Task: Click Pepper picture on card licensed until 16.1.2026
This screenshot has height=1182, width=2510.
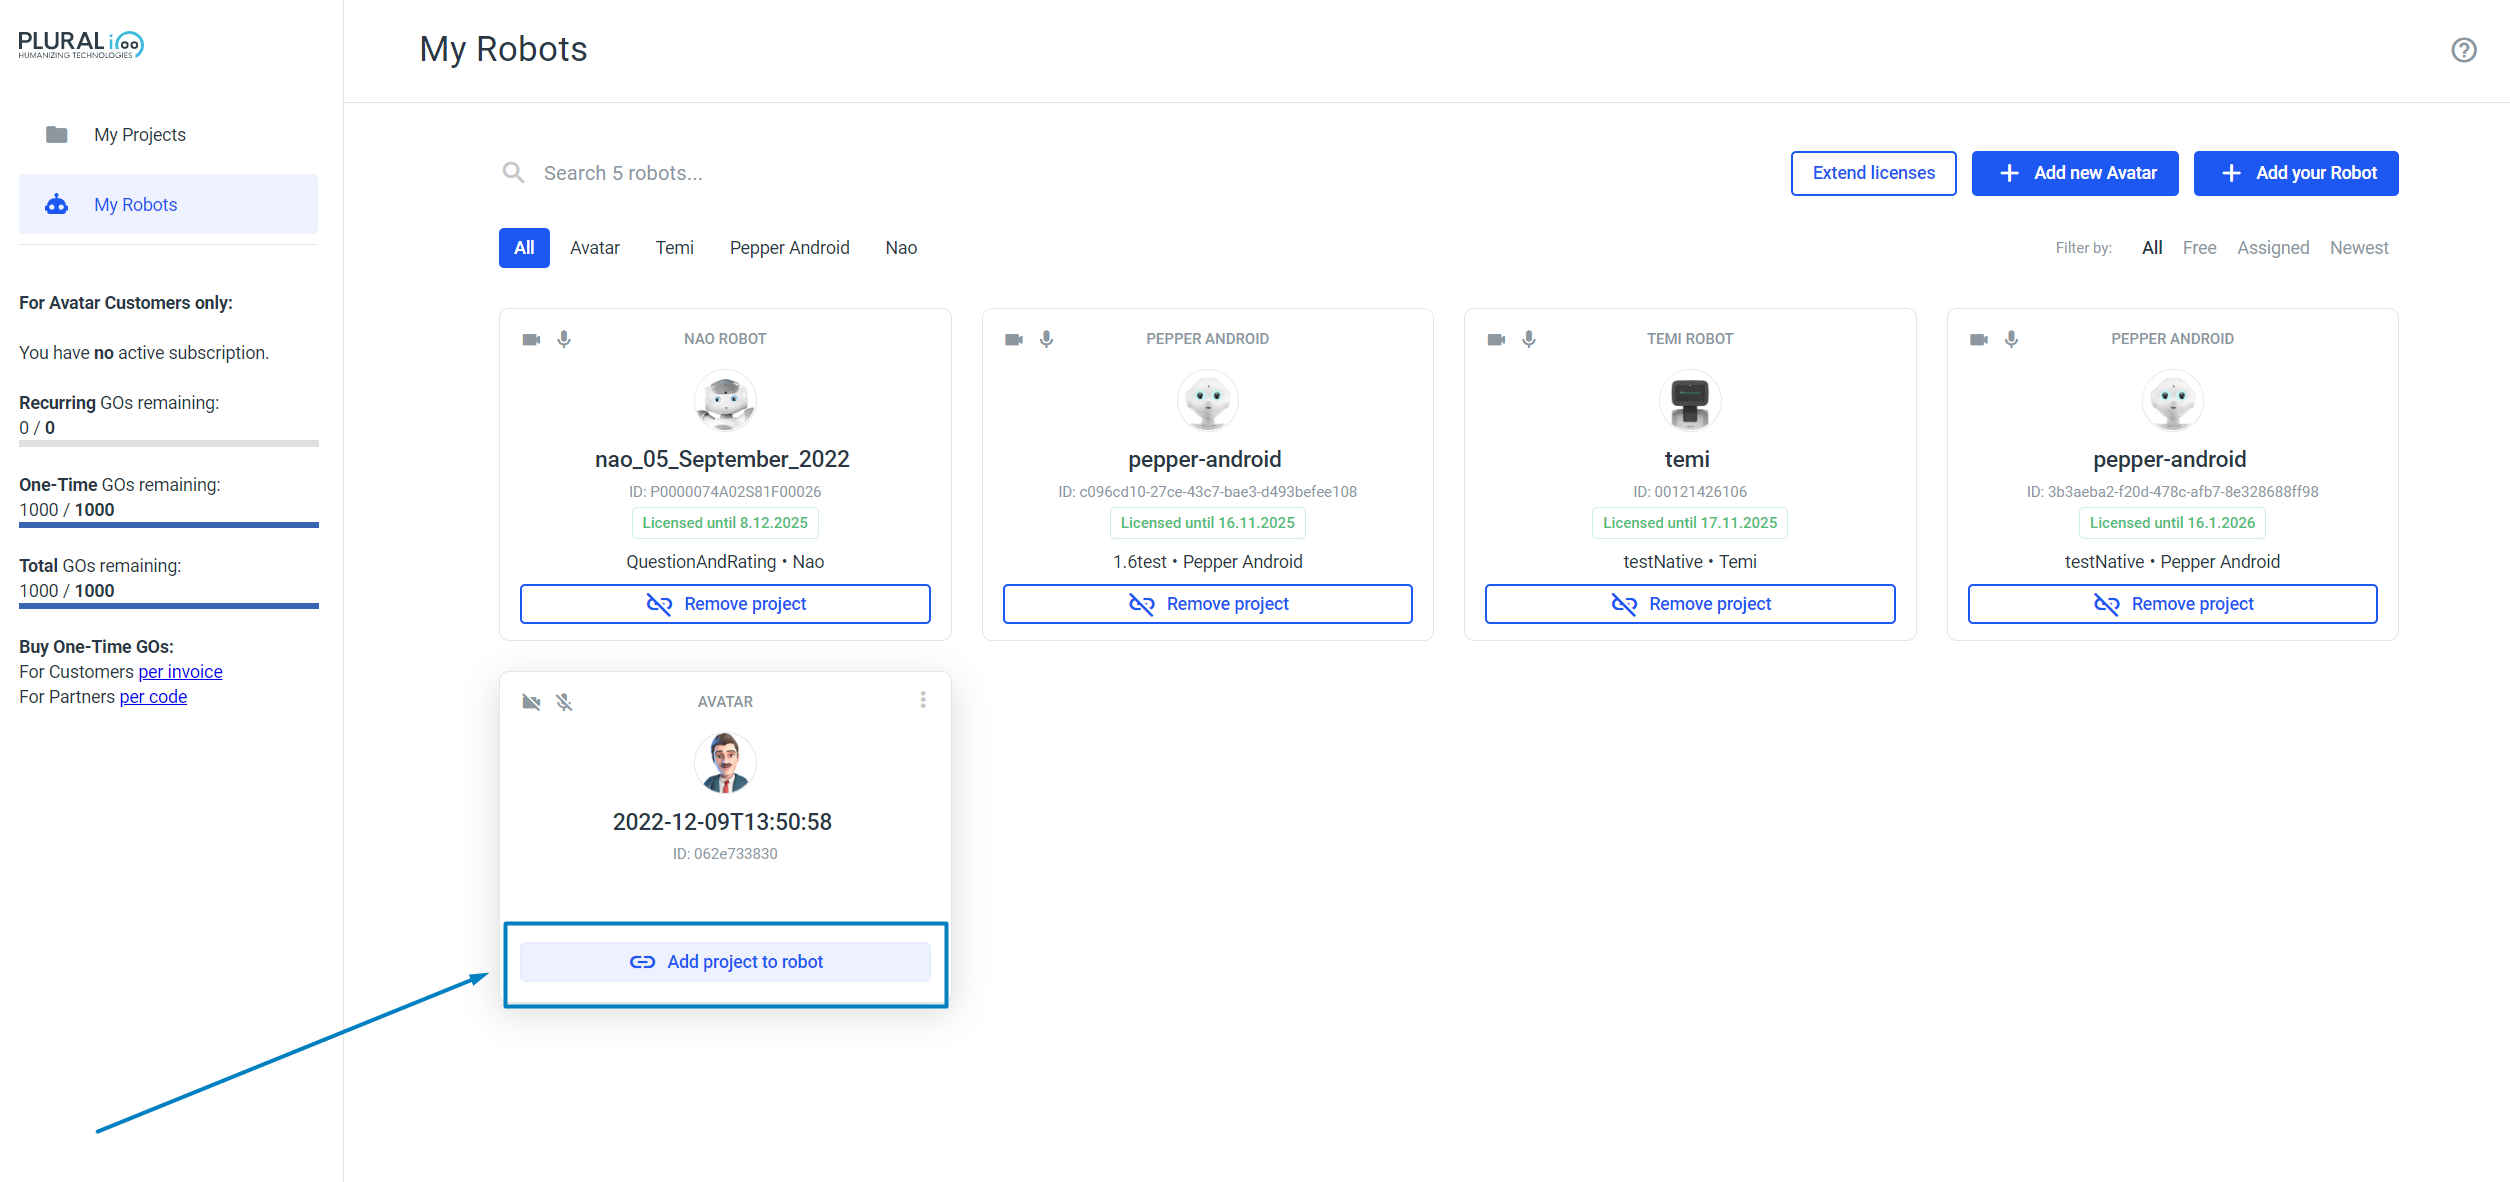Action: 2173,400
